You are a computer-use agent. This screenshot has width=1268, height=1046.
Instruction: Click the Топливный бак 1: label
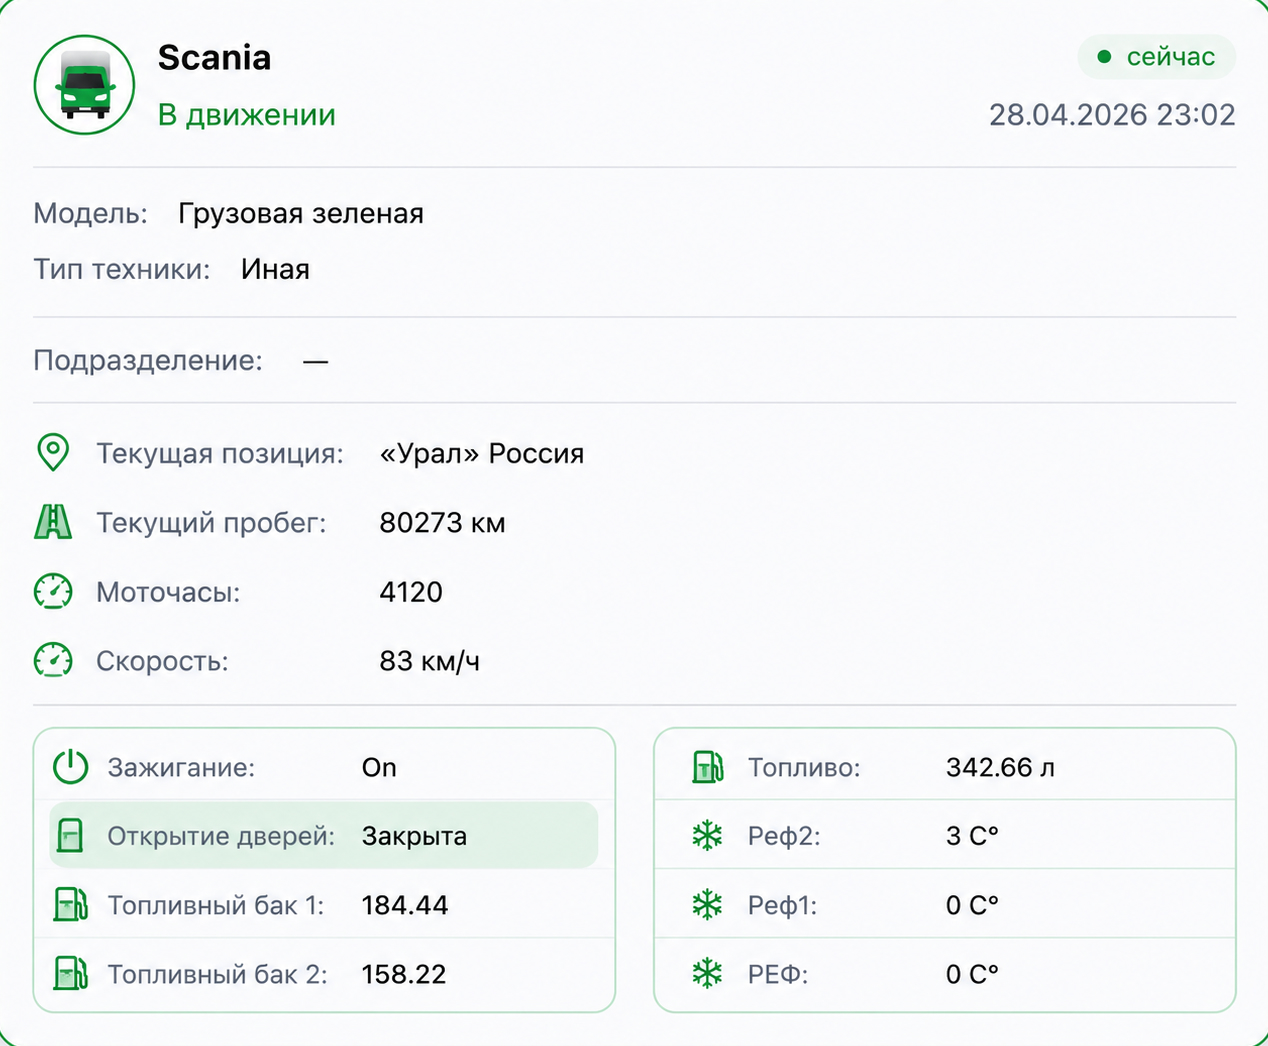pyautogui.click(x=216, y=905)
